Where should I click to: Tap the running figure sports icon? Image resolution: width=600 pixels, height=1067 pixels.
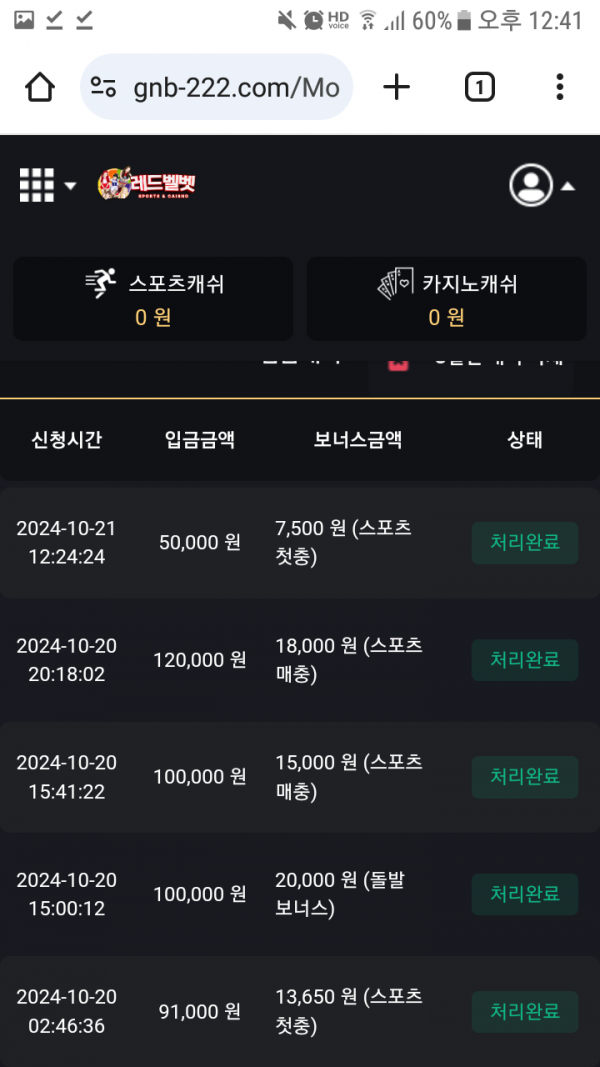(x=101, y=284)
